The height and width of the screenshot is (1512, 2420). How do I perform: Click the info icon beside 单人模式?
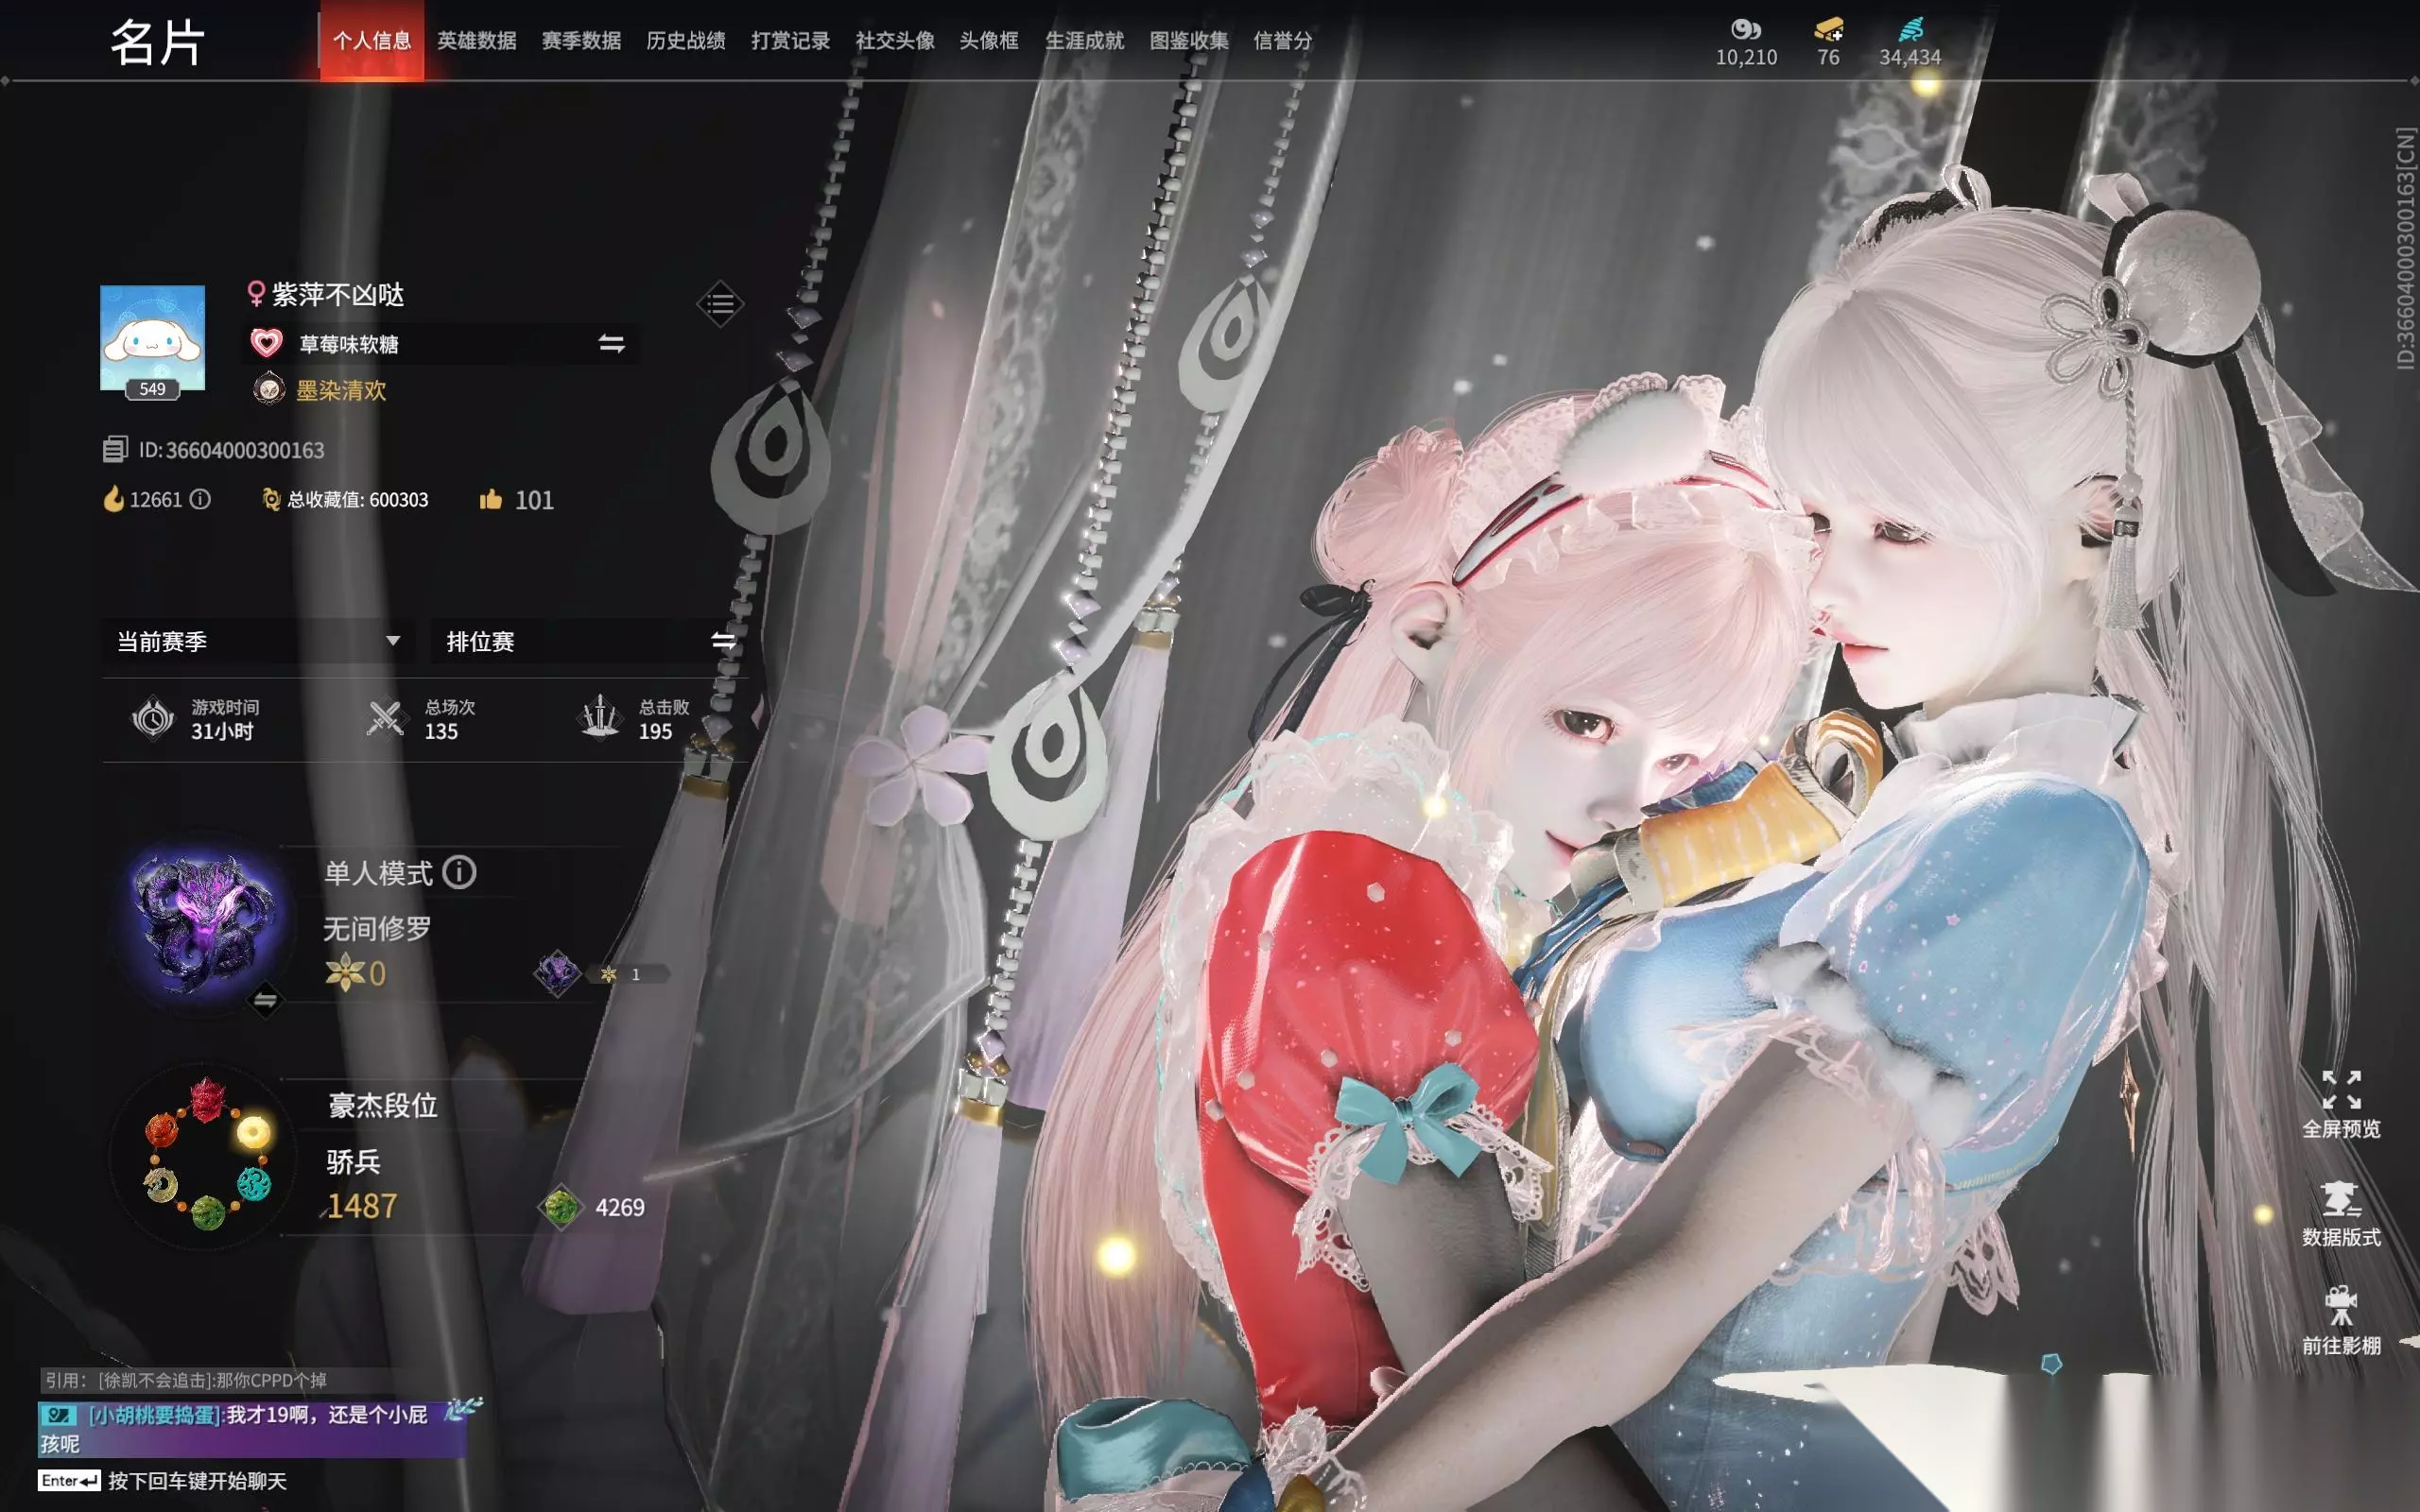(x=459, y=872)
